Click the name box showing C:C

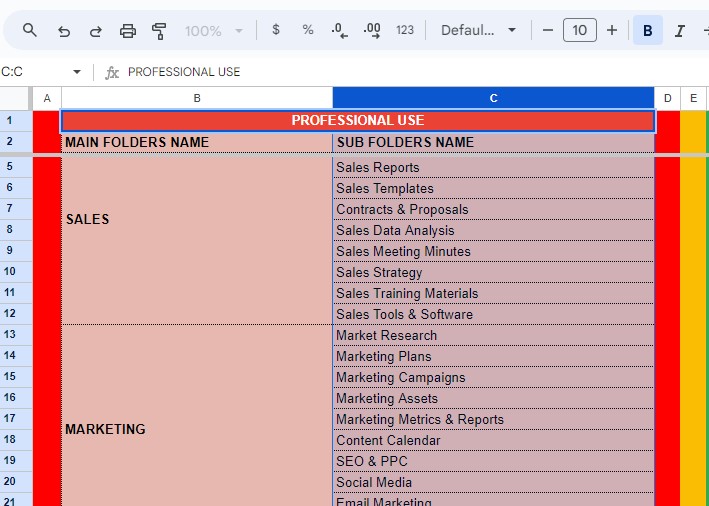coord(34,72)
